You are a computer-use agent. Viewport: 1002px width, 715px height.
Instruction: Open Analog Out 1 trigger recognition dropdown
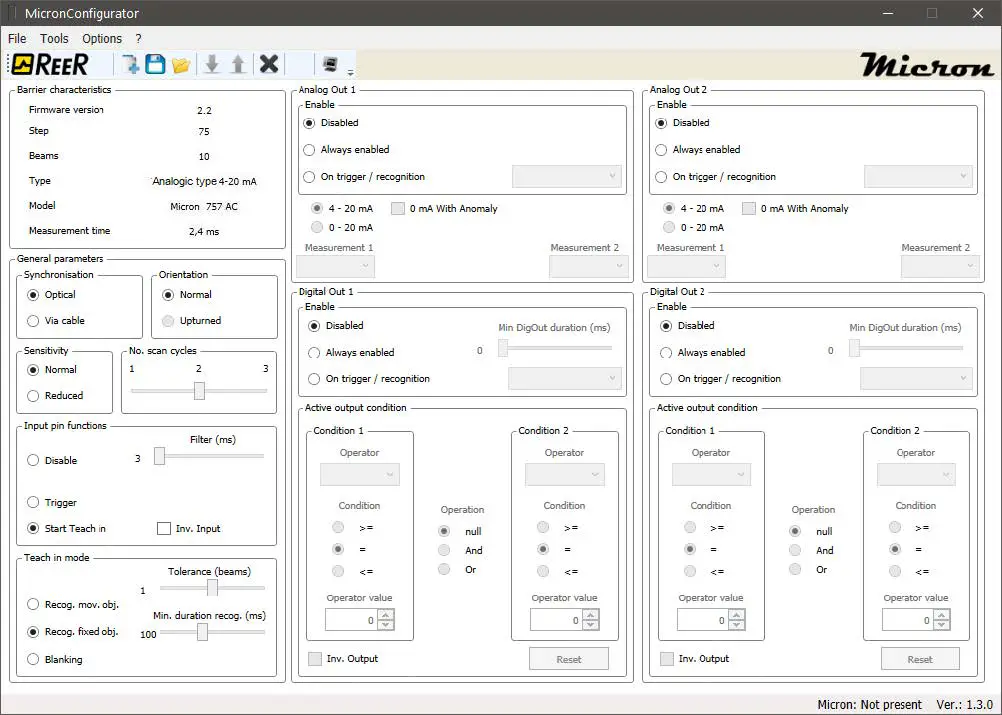(x=567, y=177)
